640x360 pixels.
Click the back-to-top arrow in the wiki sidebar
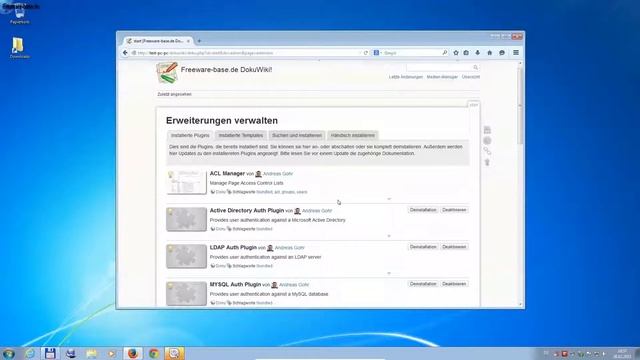click(487, 162)
